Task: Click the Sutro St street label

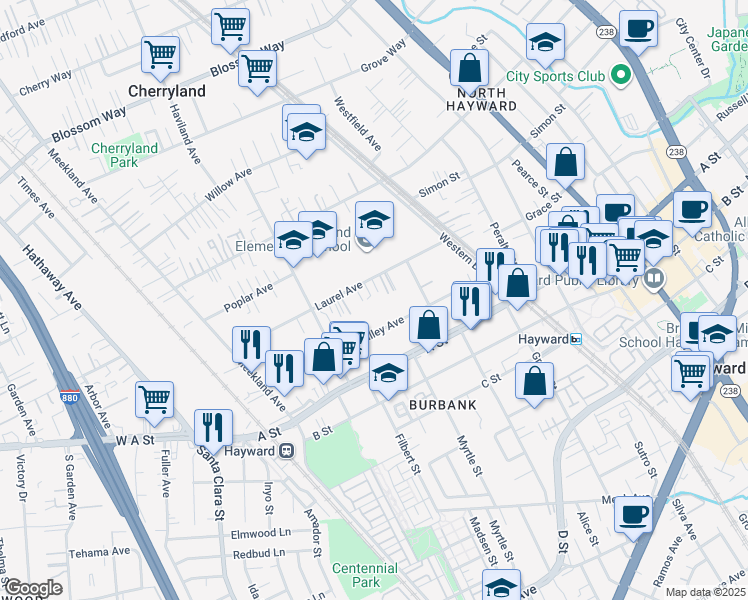Action: point(645,460)
